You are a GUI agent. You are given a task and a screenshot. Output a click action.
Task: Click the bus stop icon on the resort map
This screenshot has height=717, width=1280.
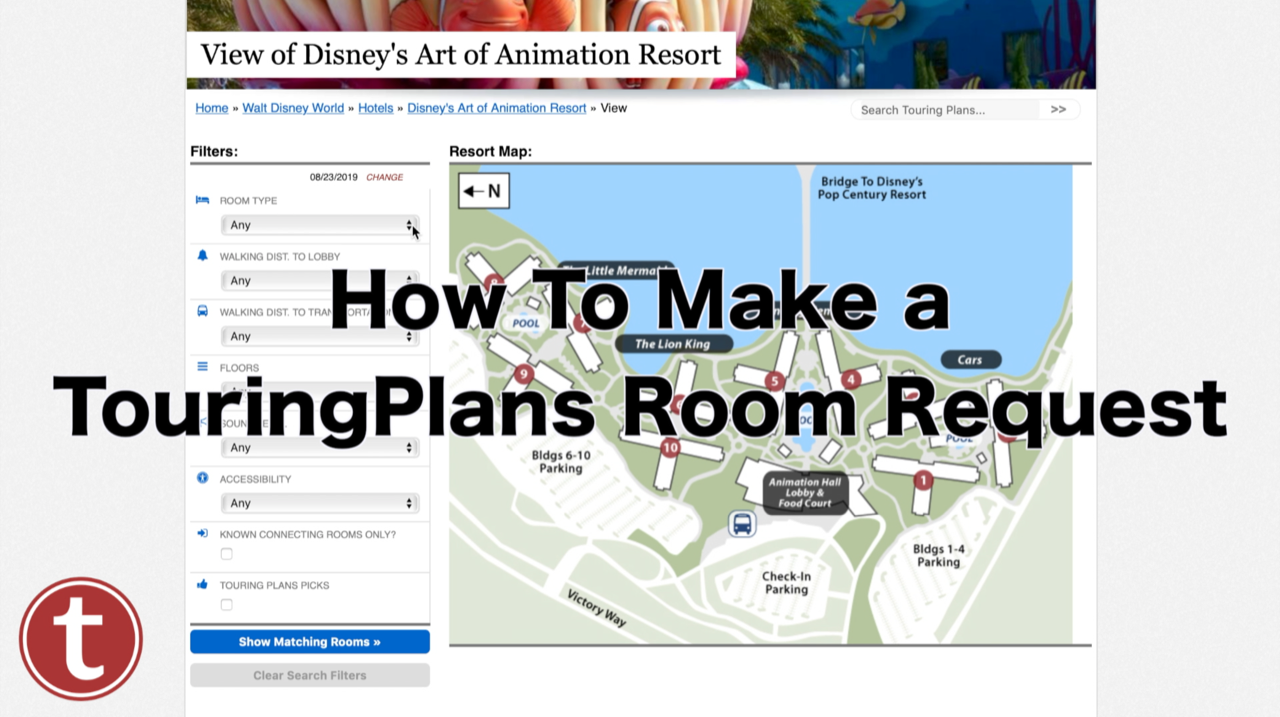click(x=741, y=523)
